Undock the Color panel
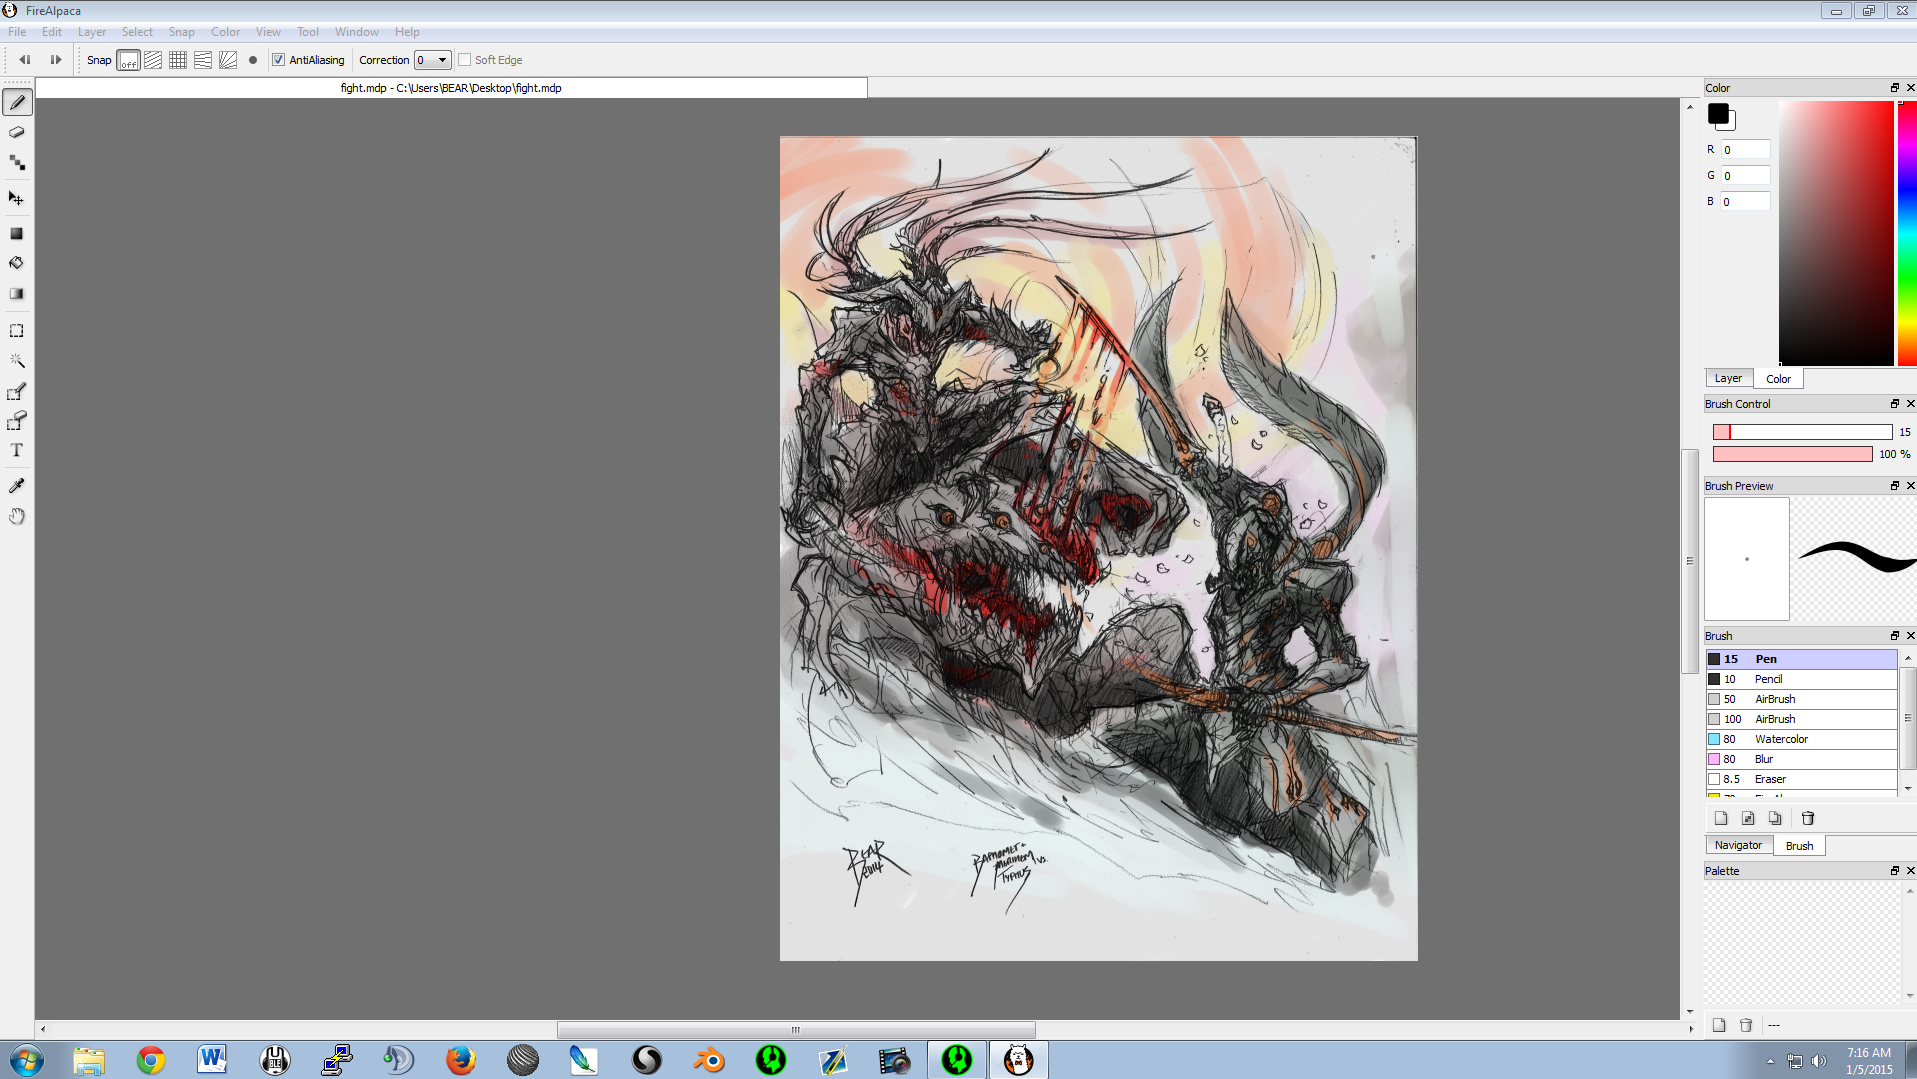 1894,88
